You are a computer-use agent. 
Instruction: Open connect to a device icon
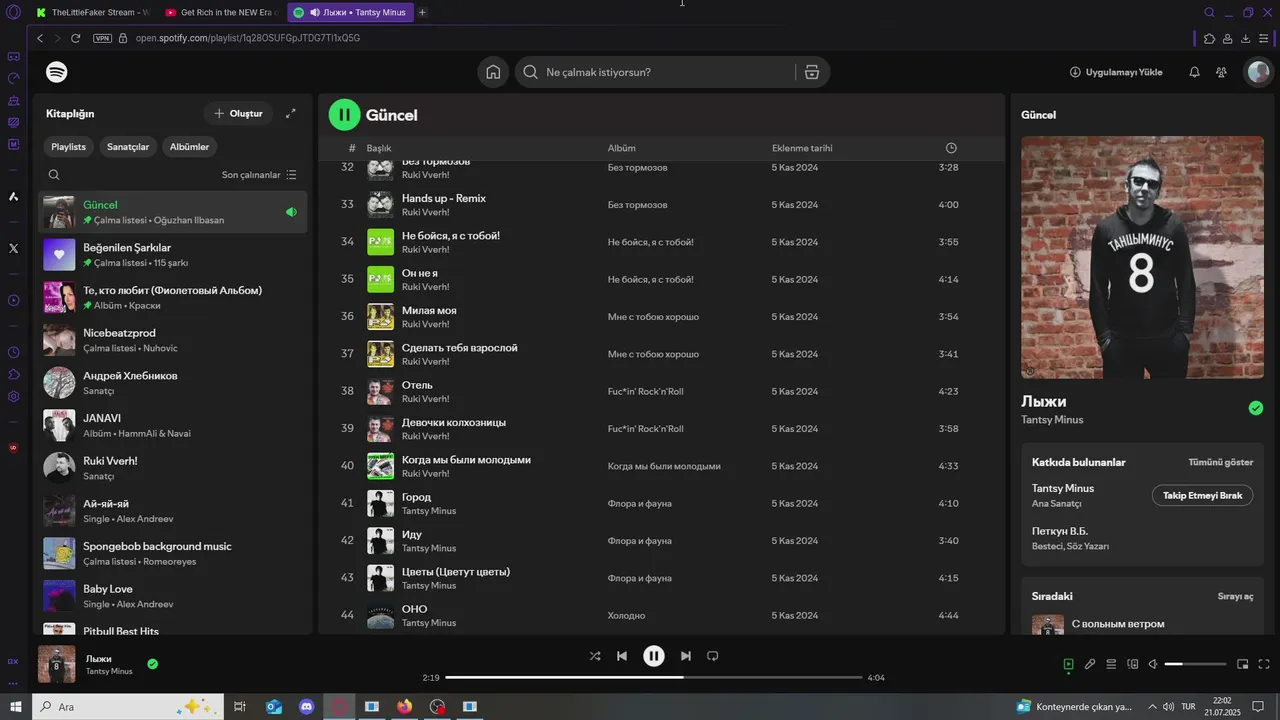click(1132, 664)
